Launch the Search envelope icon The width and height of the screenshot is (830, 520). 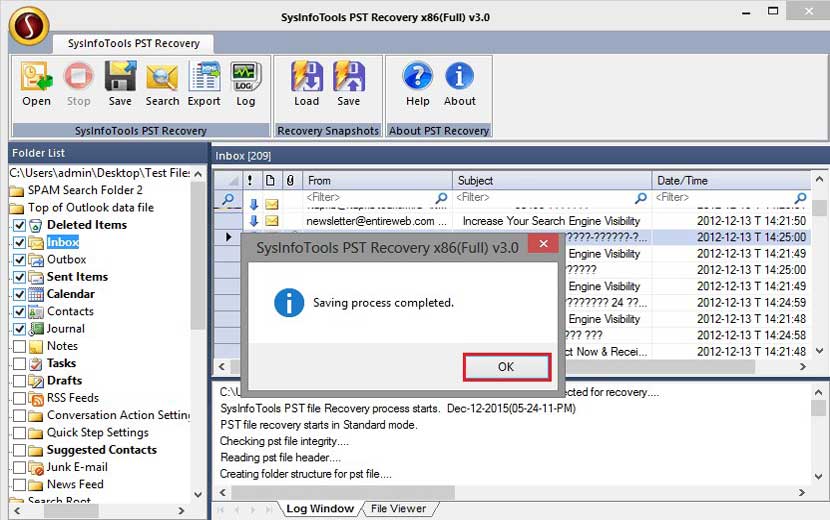(x=162, y=84)
